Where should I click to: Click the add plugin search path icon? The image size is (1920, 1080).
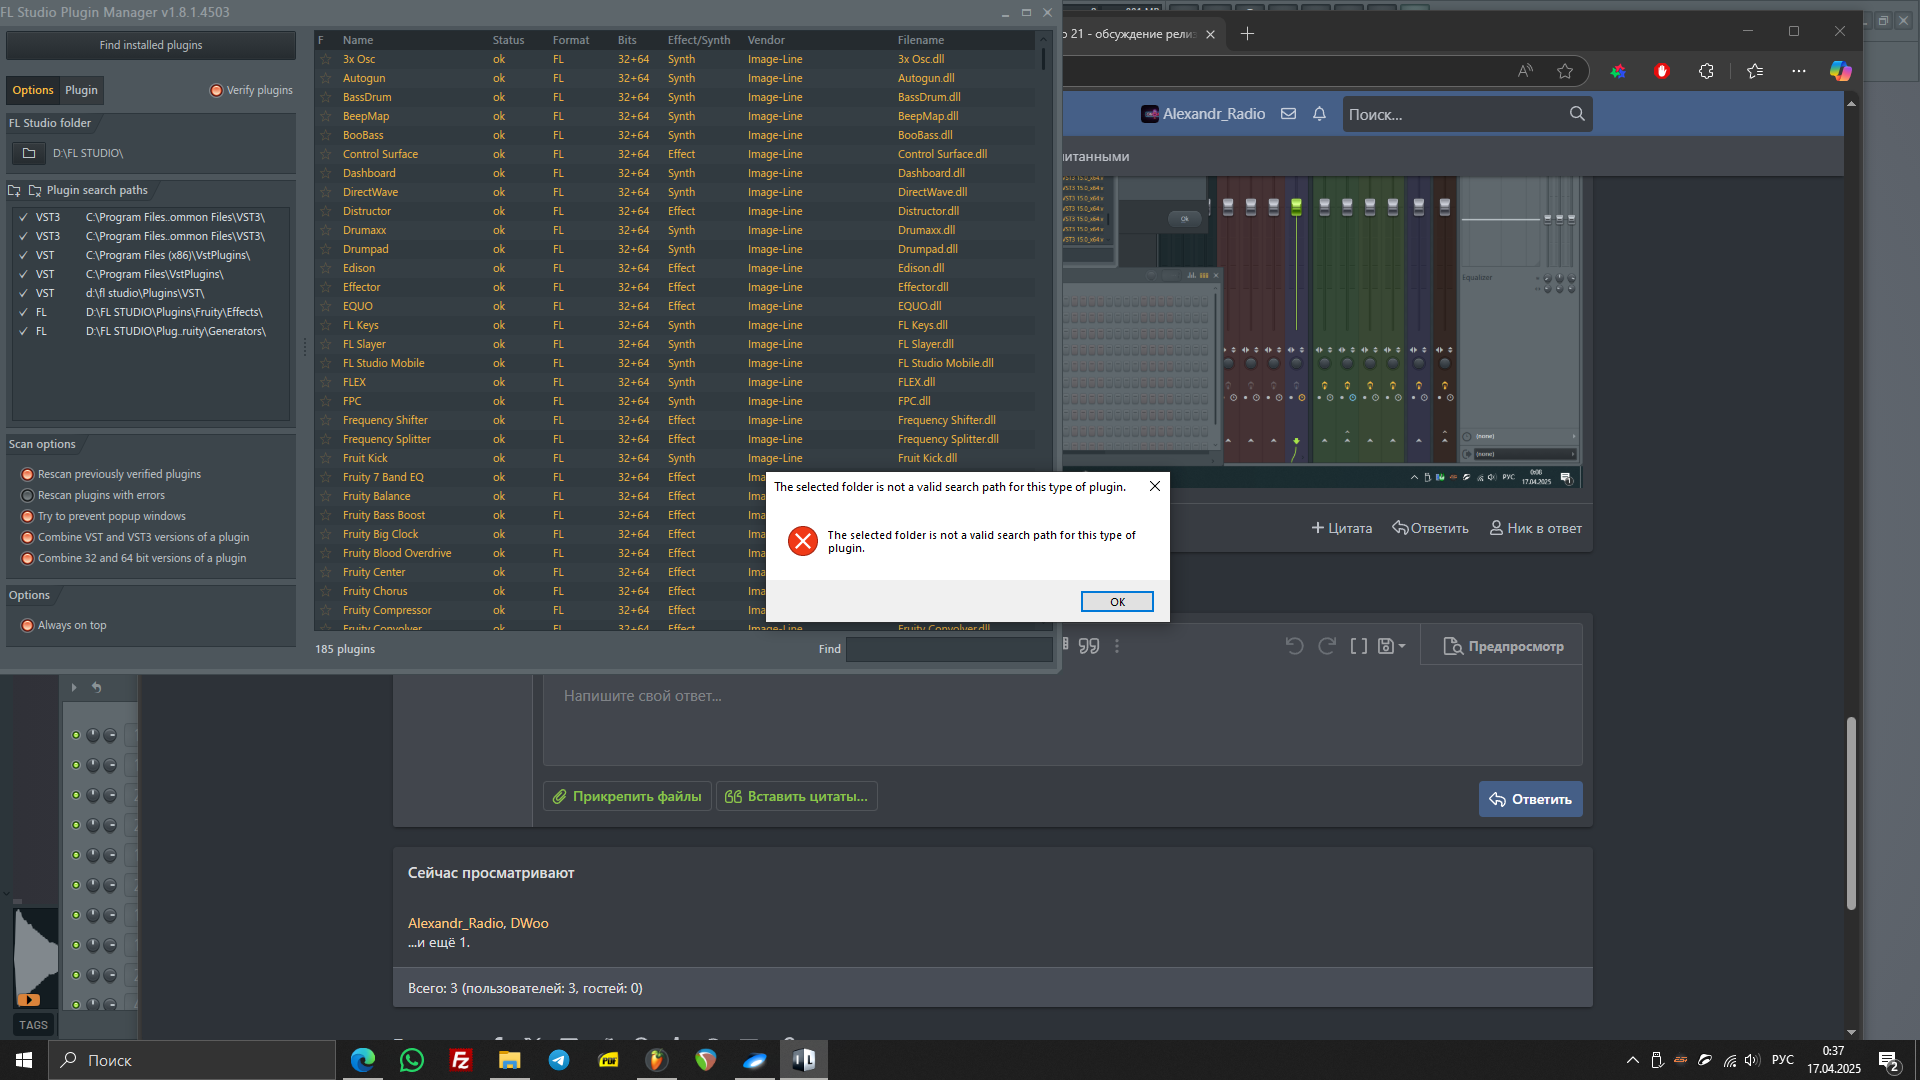[x=14, y=190]
